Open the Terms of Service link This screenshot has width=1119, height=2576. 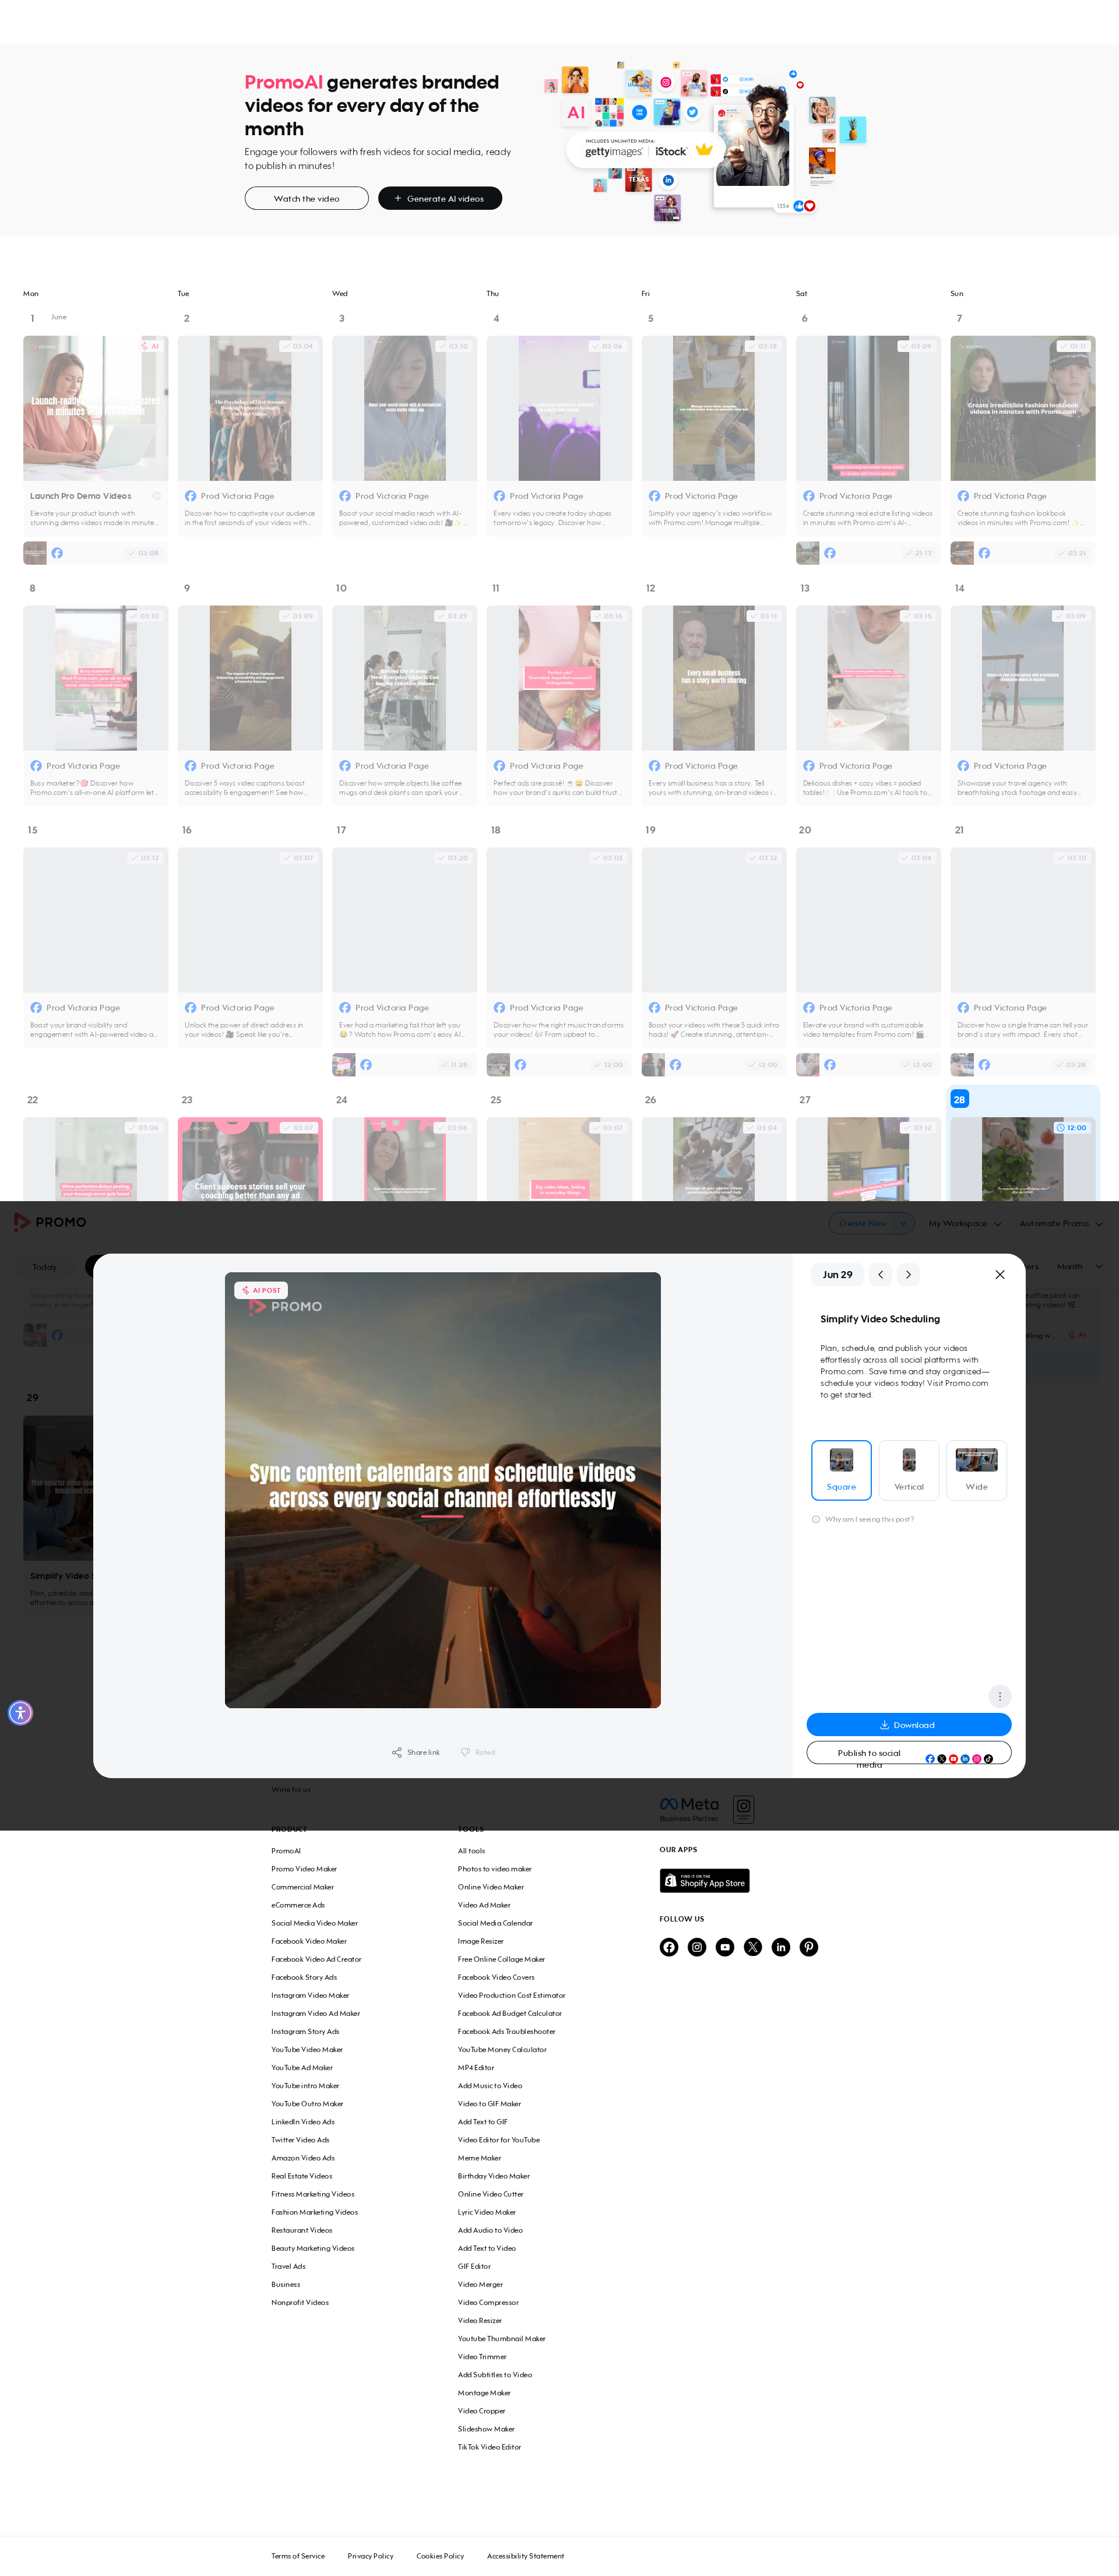pyautogui.click(x=298, y=2555)
